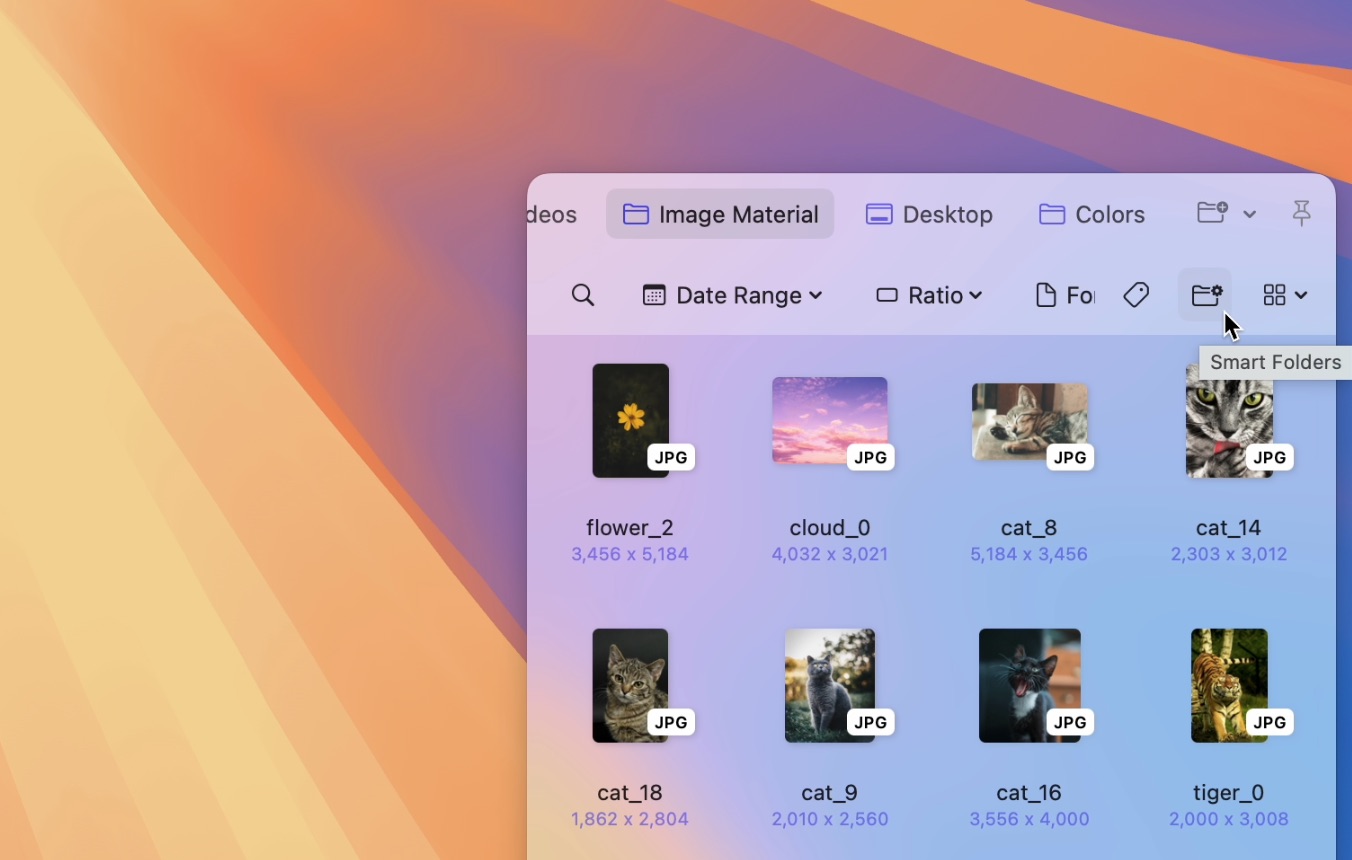Viewport: 1352px width, 860px height.
Task: Click the pin icon in the top bar
Action: coord(1301,213)
